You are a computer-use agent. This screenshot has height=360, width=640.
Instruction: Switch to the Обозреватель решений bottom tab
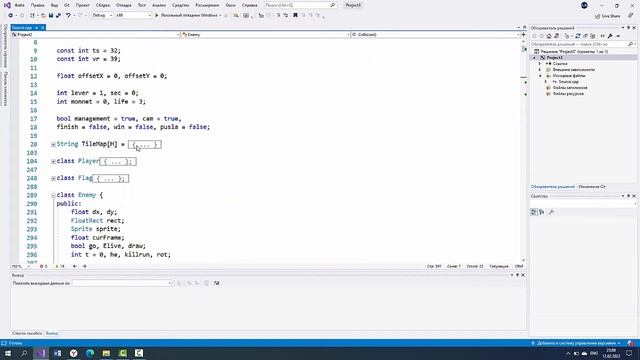553,187
